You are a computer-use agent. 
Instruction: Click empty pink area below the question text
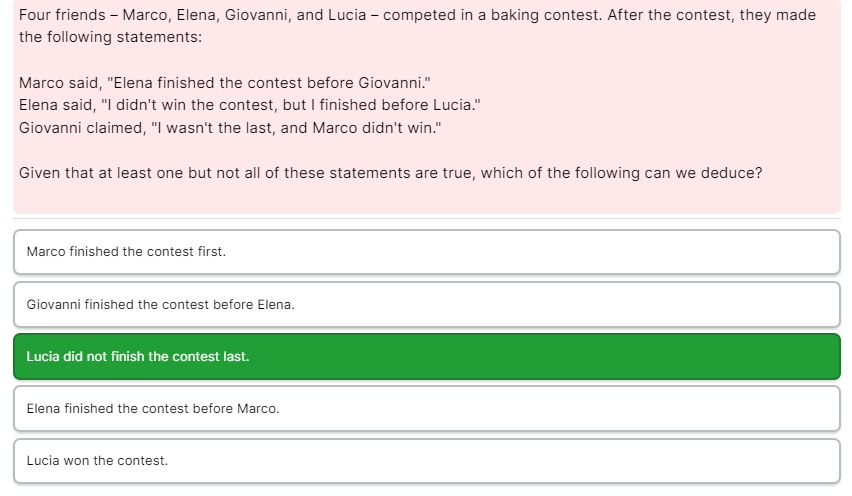[x=427, y=198]
